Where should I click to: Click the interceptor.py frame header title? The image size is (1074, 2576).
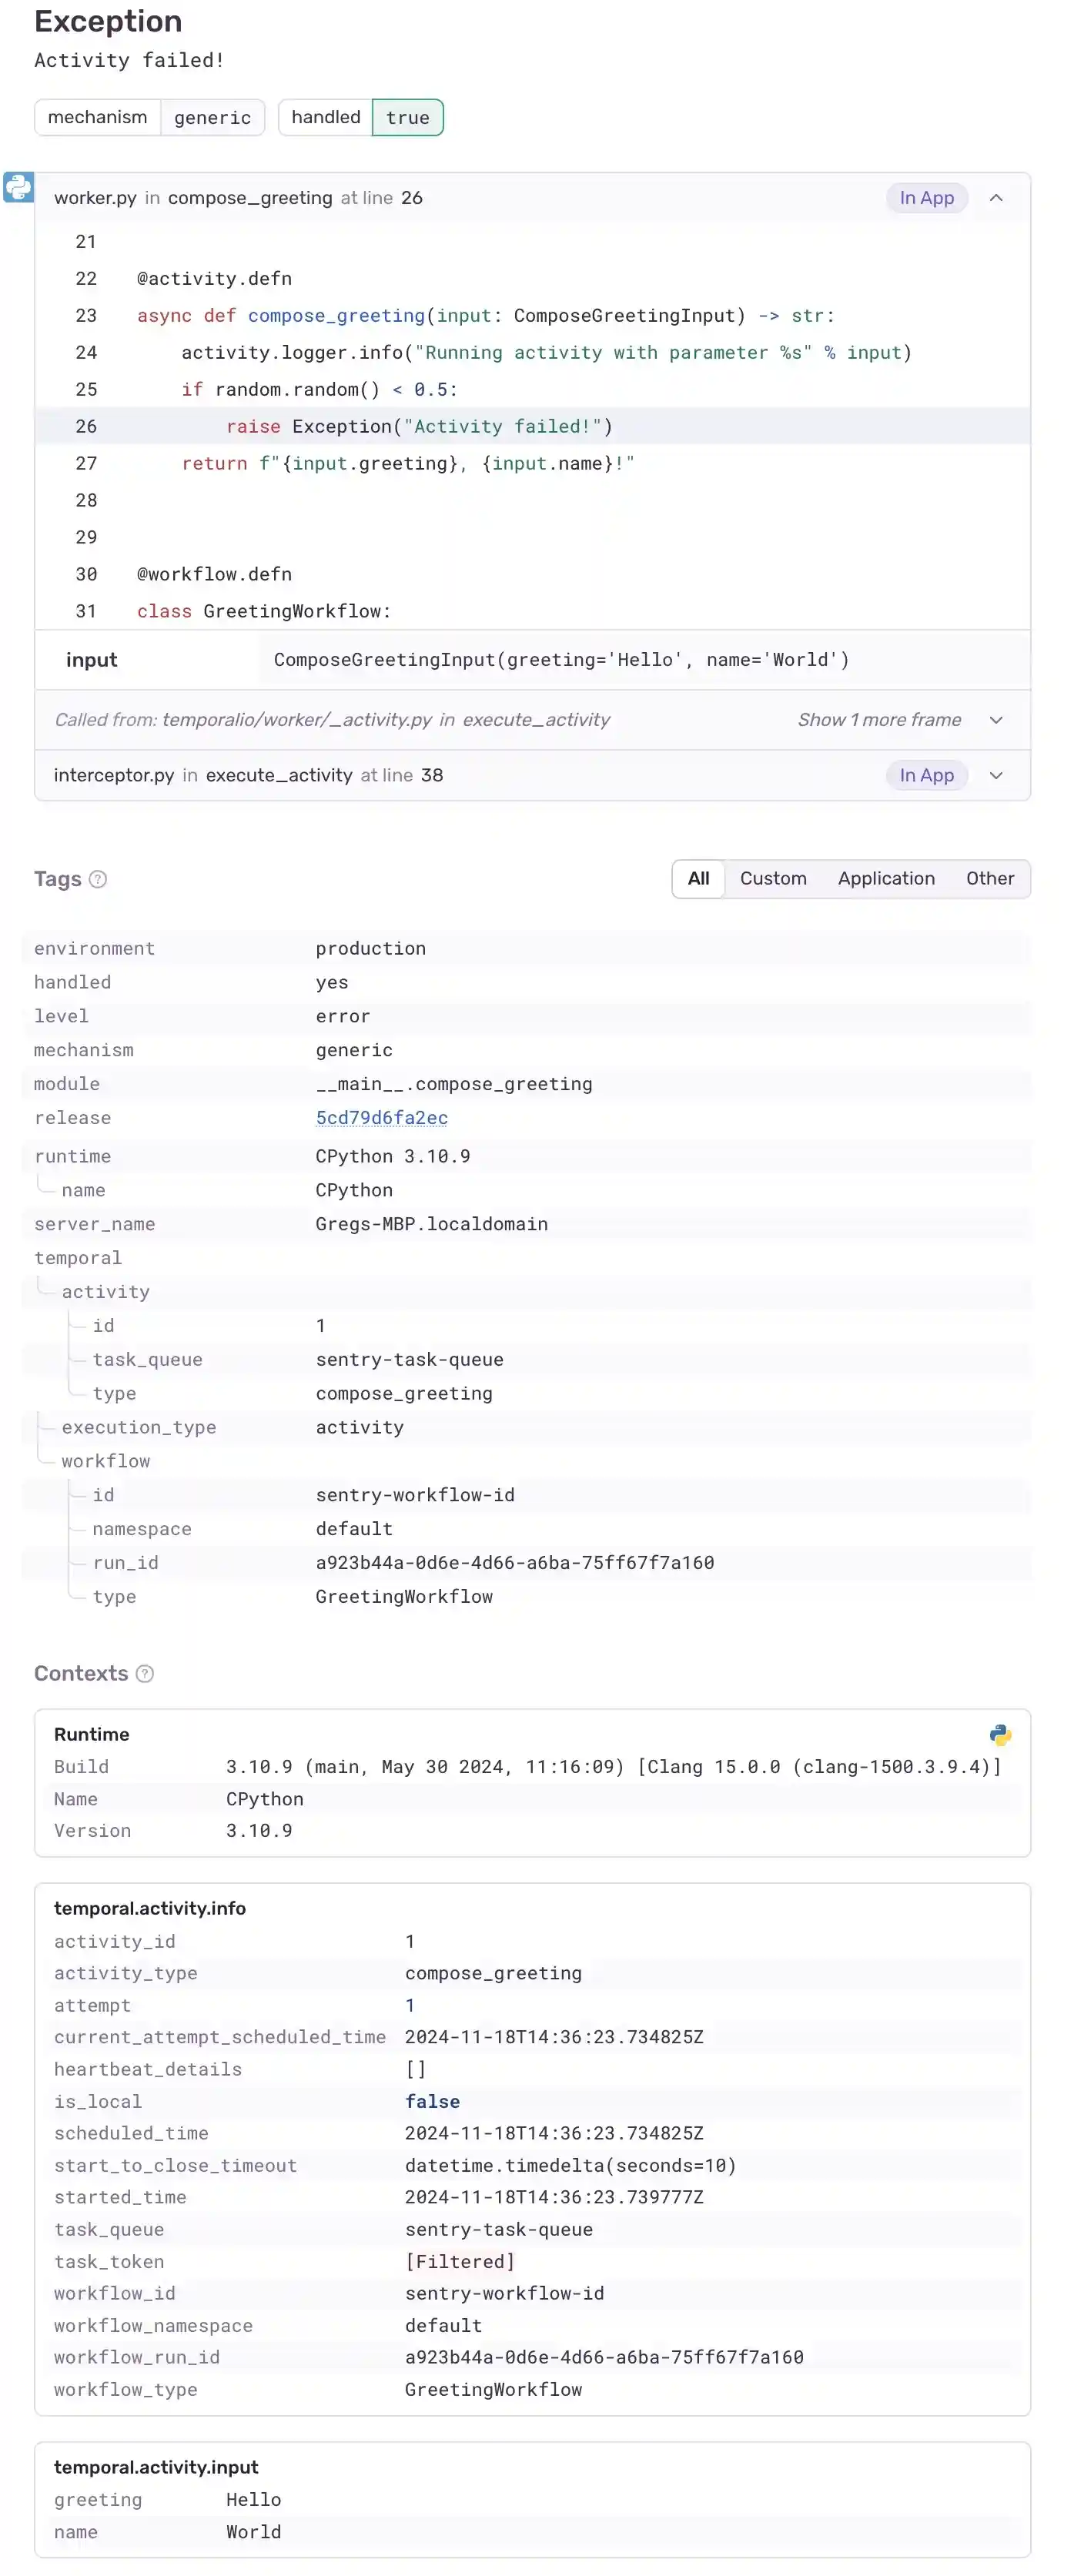click(248, 775)
